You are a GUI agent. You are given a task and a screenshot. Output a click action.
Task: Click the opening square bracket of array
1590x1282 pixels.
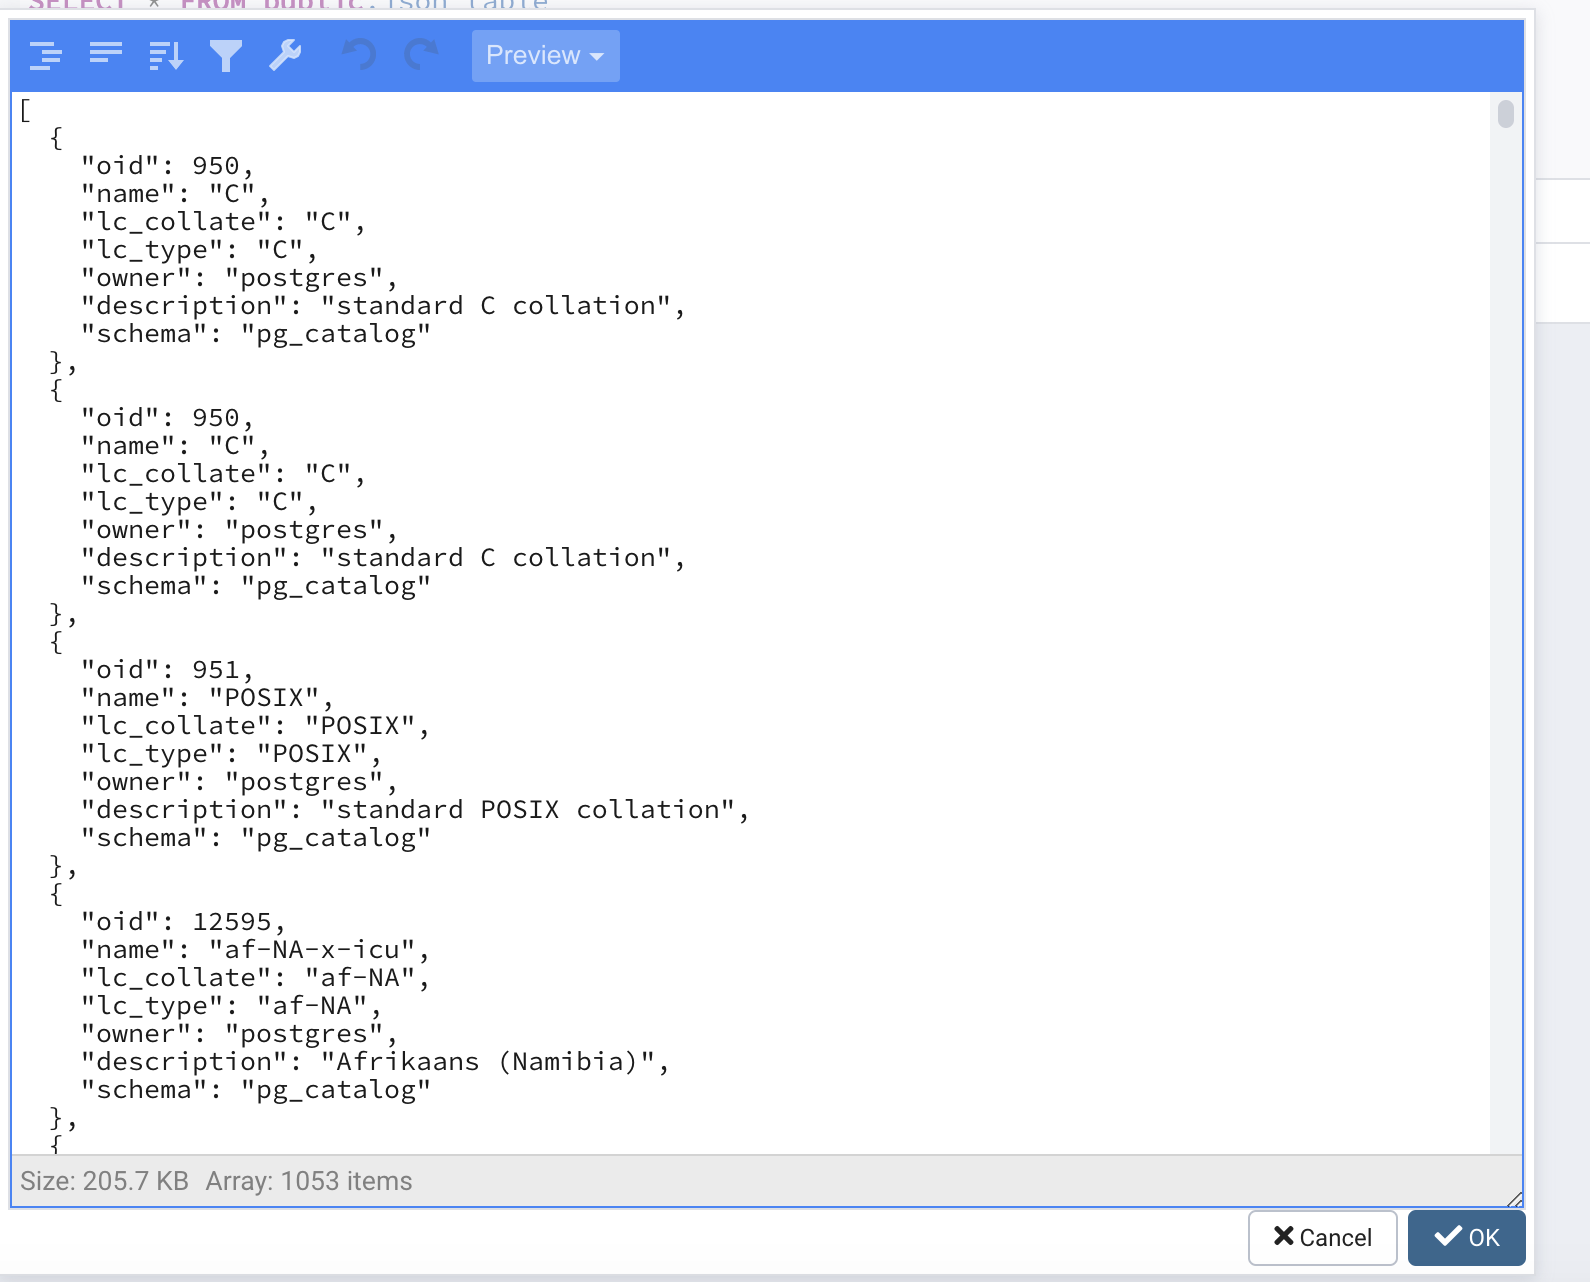[x=25, y=110]
